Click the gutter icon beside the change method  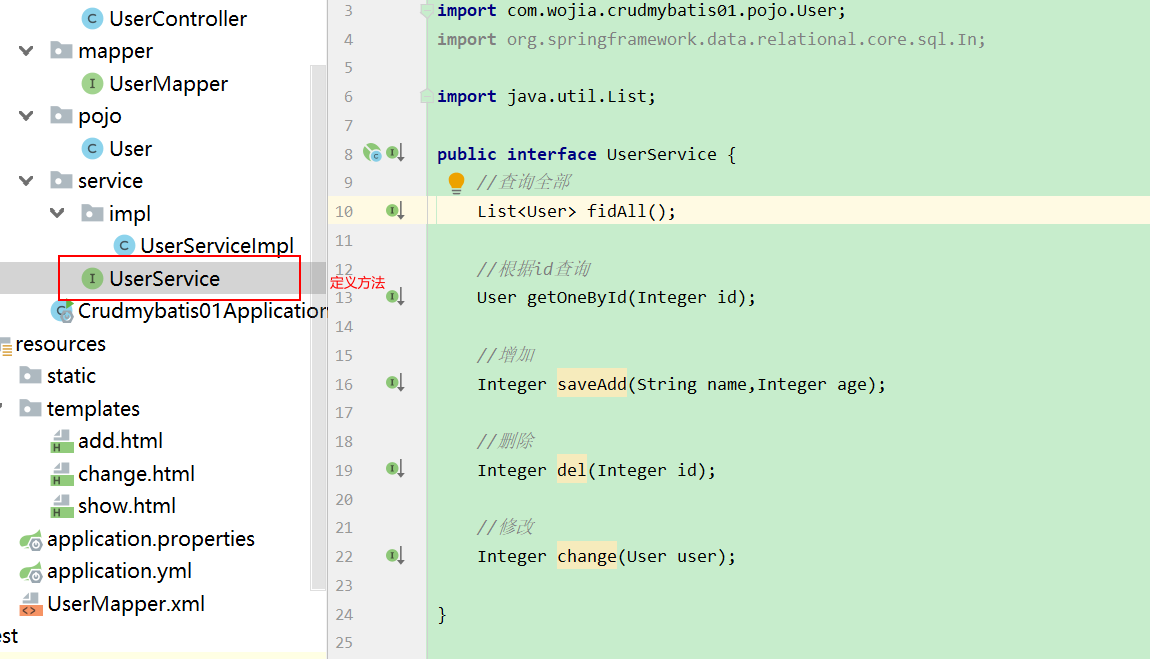pos(395,556)
